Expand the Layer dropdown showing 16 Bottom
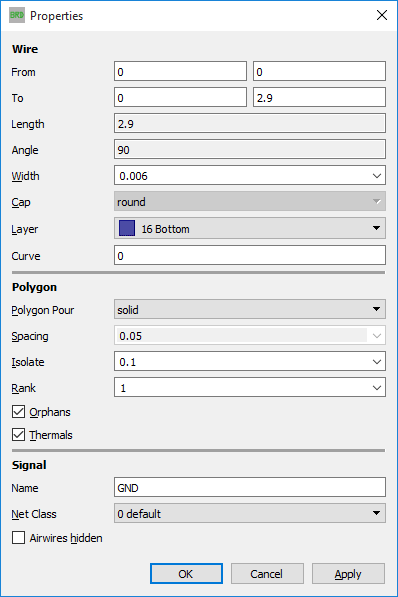This screenshot has width=398, height=597. tap(250, 228)
